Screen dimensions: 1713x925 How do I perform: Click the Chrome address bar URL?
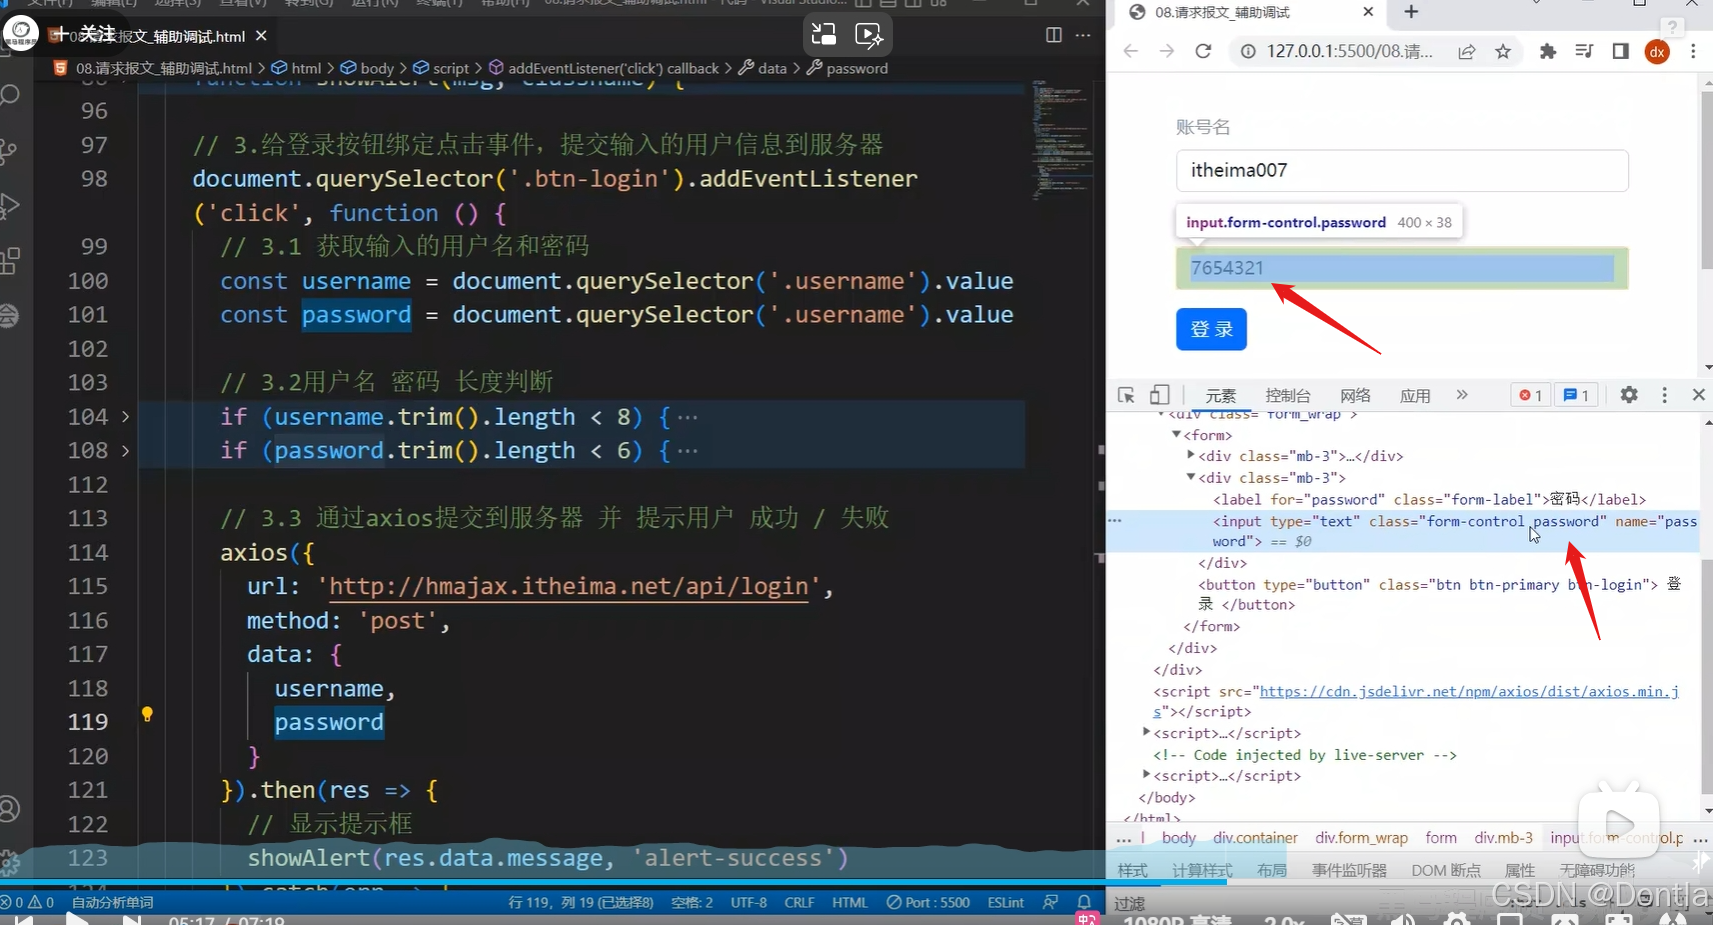(x=1349, y=51)
